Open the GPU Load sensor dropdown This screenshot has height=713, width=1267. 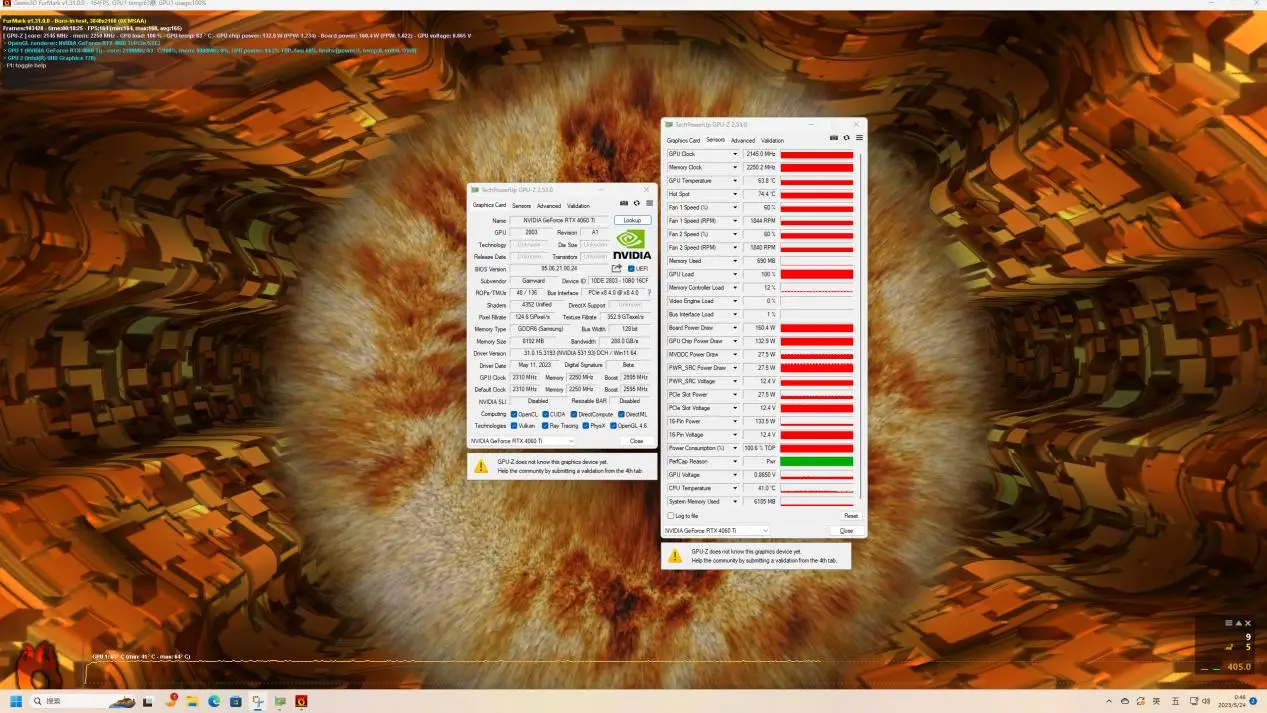735,274
